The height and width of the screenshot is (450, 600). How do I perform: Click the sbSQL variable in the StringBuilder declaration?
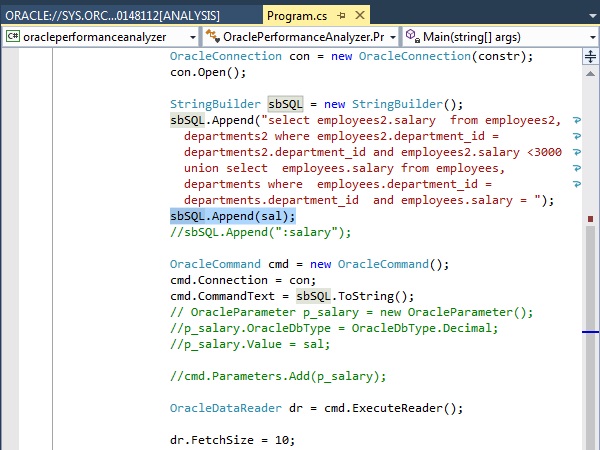[x=285, y=104]
